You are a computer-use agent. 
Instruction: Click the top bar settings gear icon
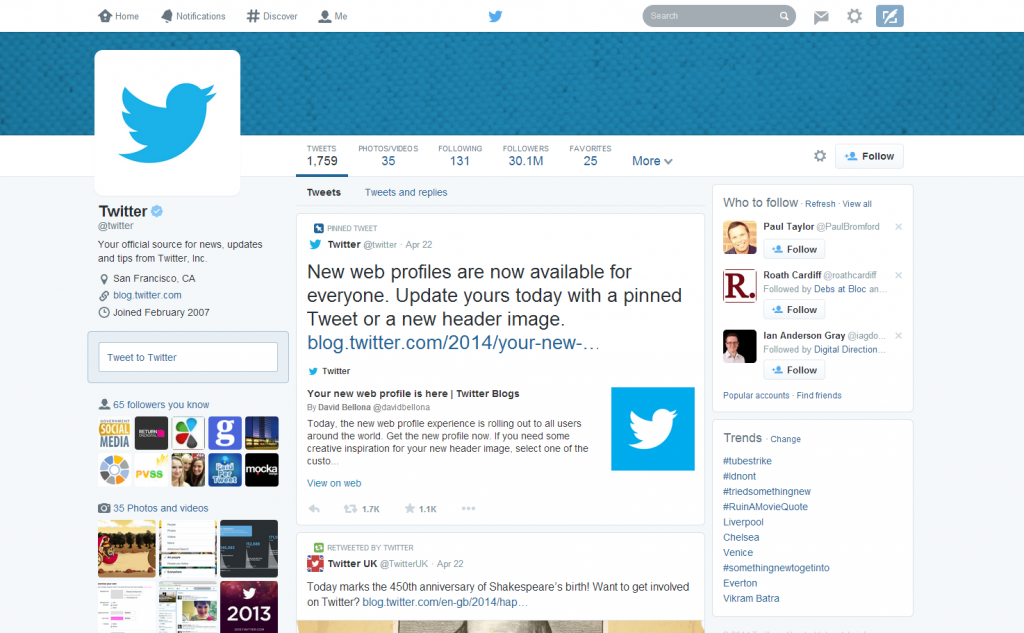[854, 16]
